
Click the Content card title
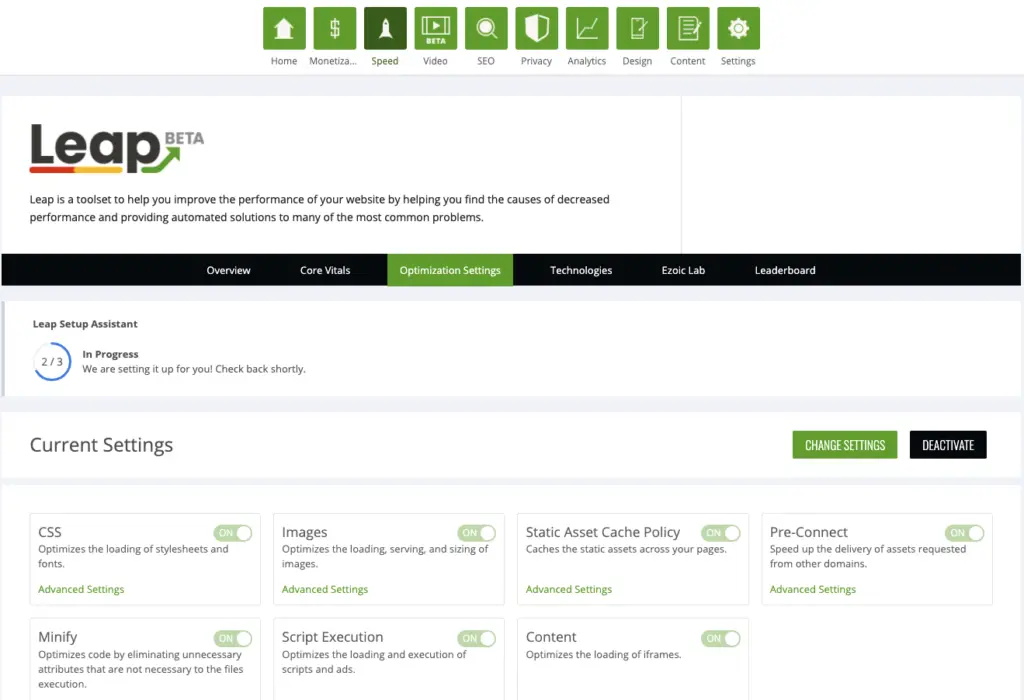[x=551, y=637]
